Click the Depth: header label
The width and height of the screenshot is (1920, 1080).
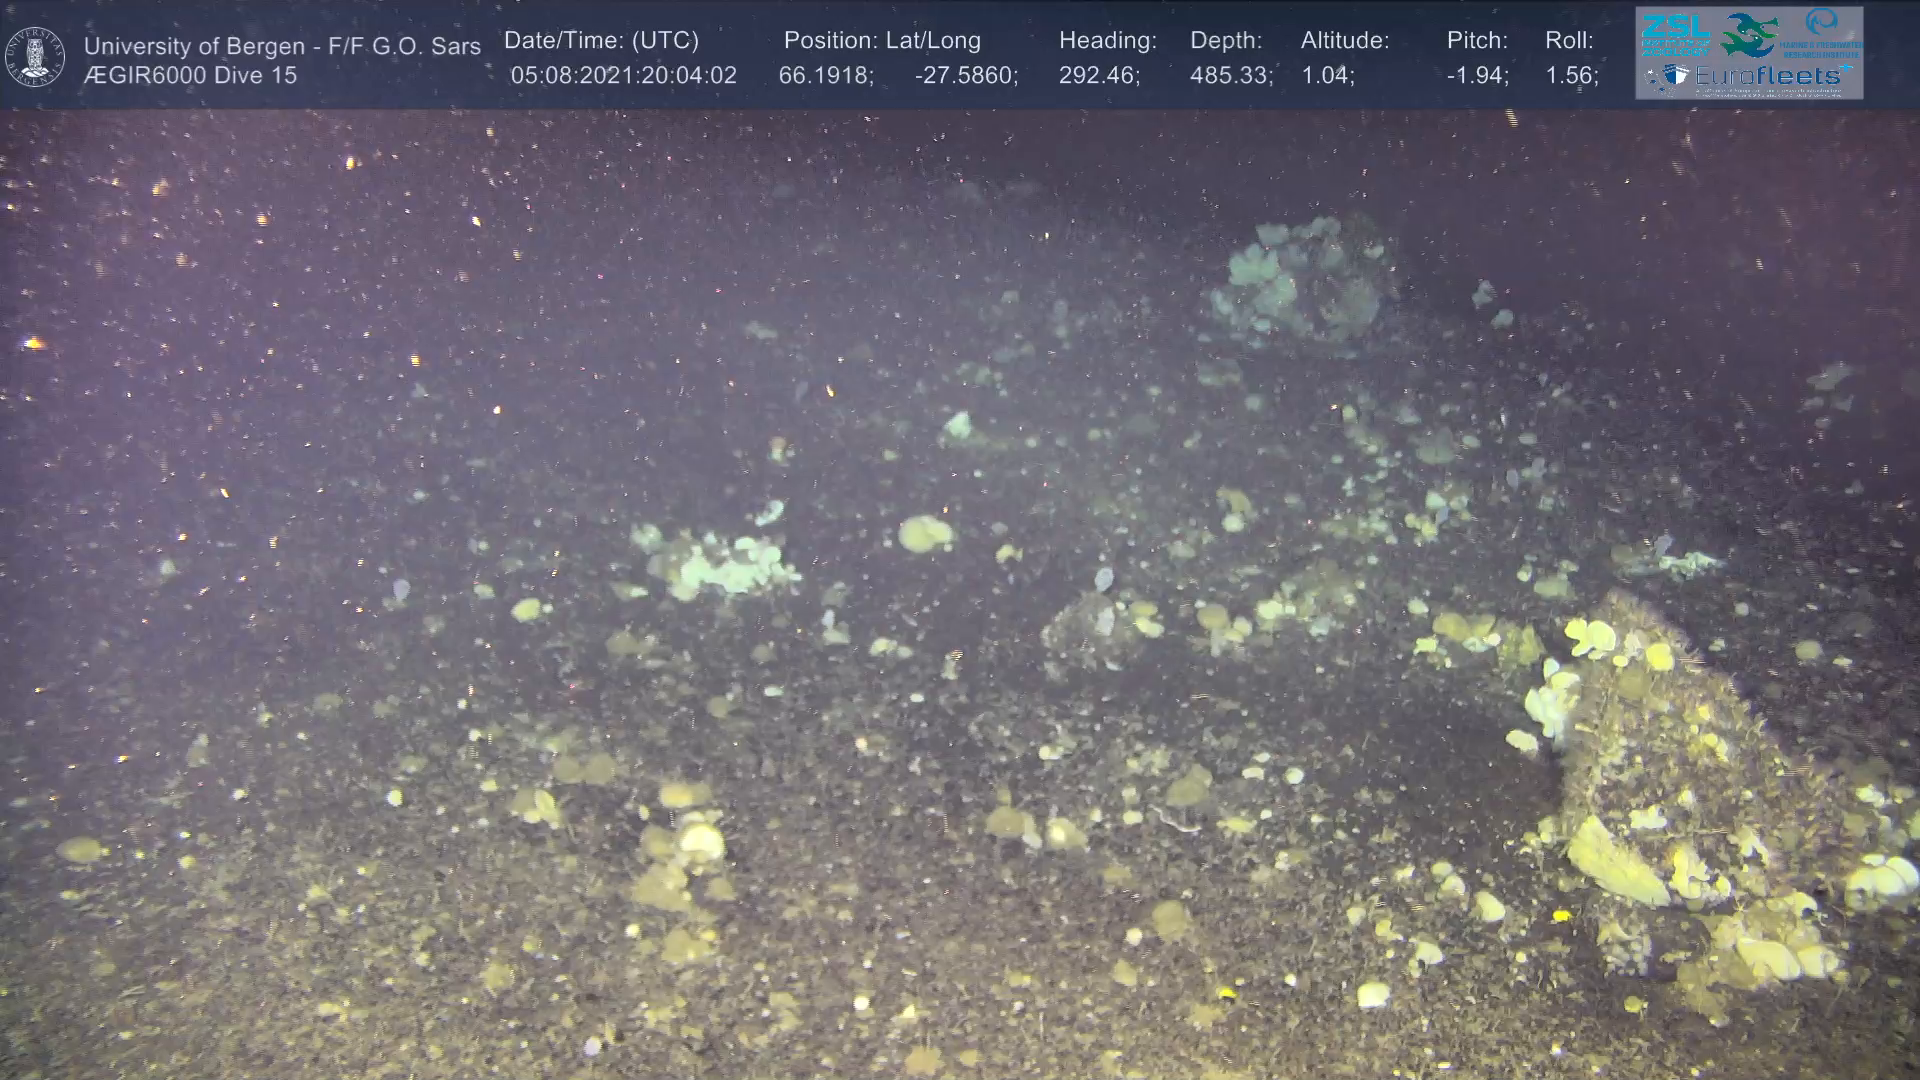[x=1226, y=40]
